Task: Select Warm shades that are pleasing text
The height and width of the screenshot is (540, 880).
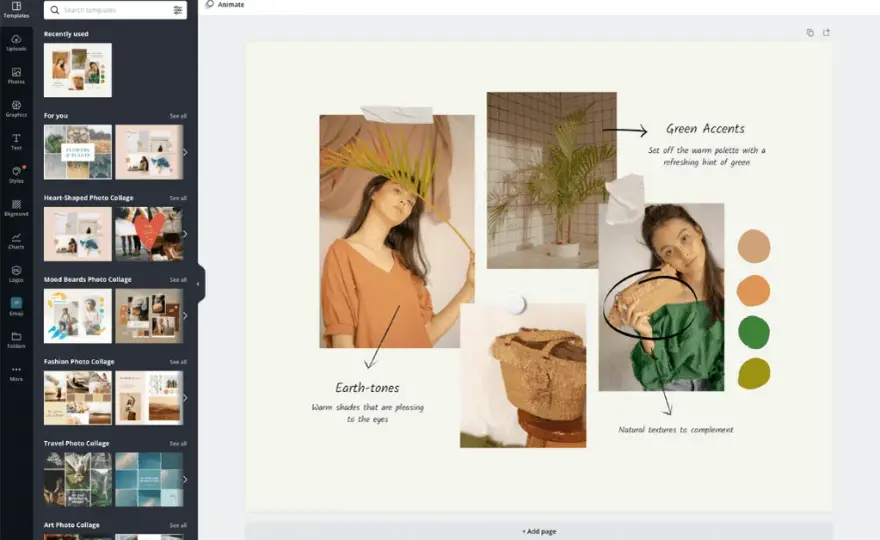Action: click(368, 413)
